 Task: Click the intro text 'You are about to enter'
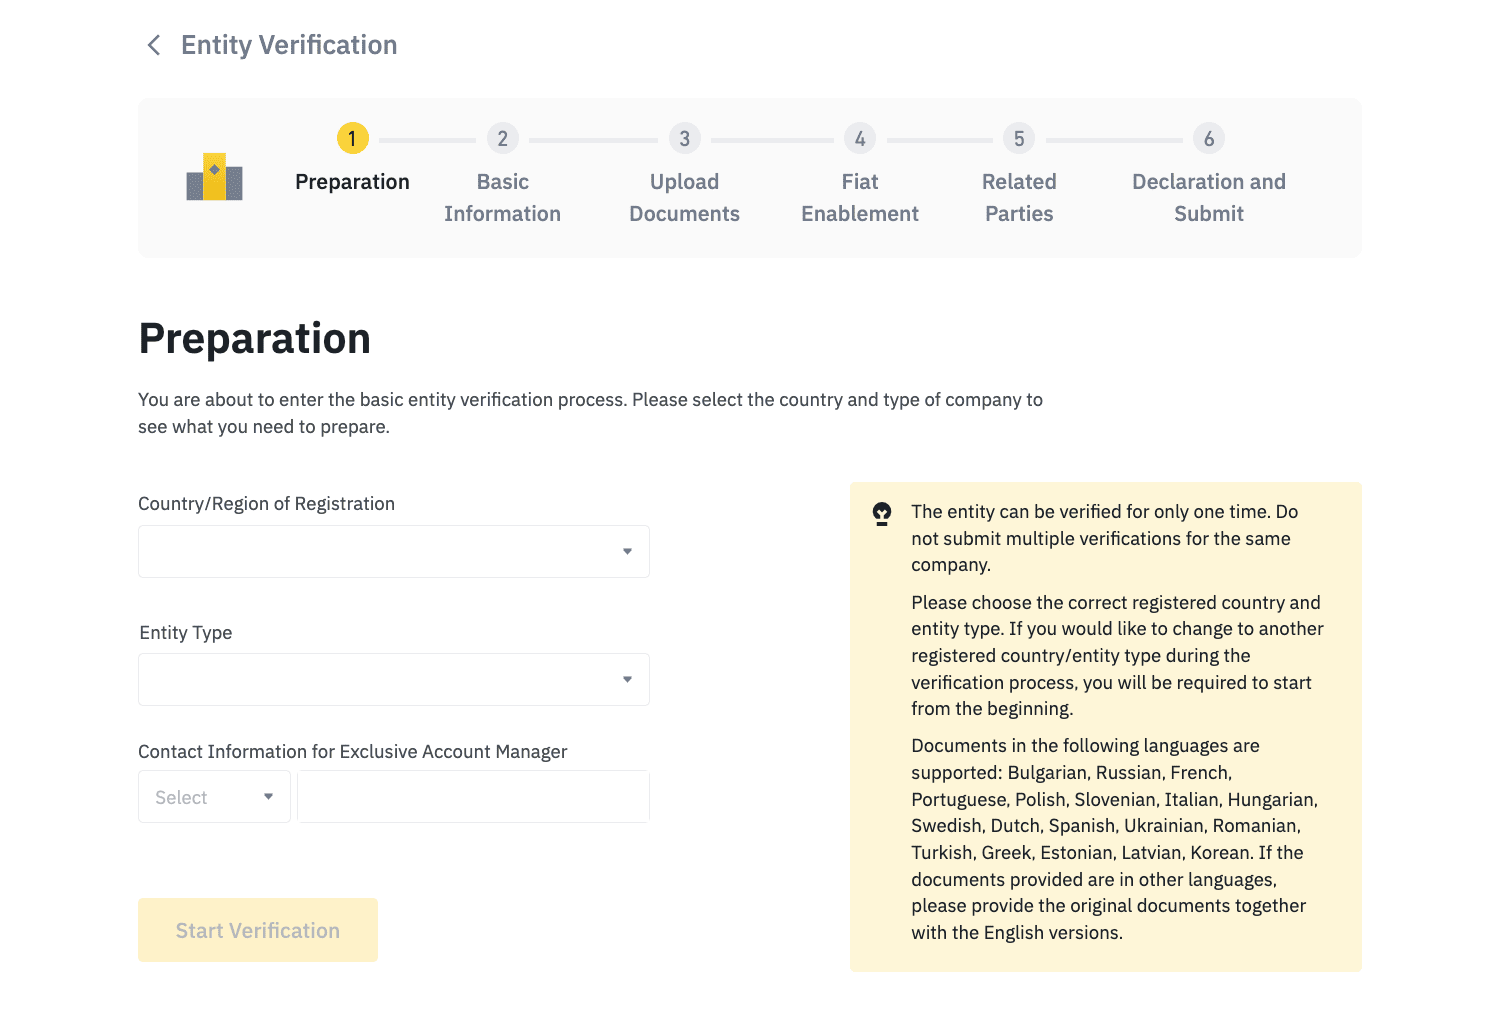tap(590, 413)
